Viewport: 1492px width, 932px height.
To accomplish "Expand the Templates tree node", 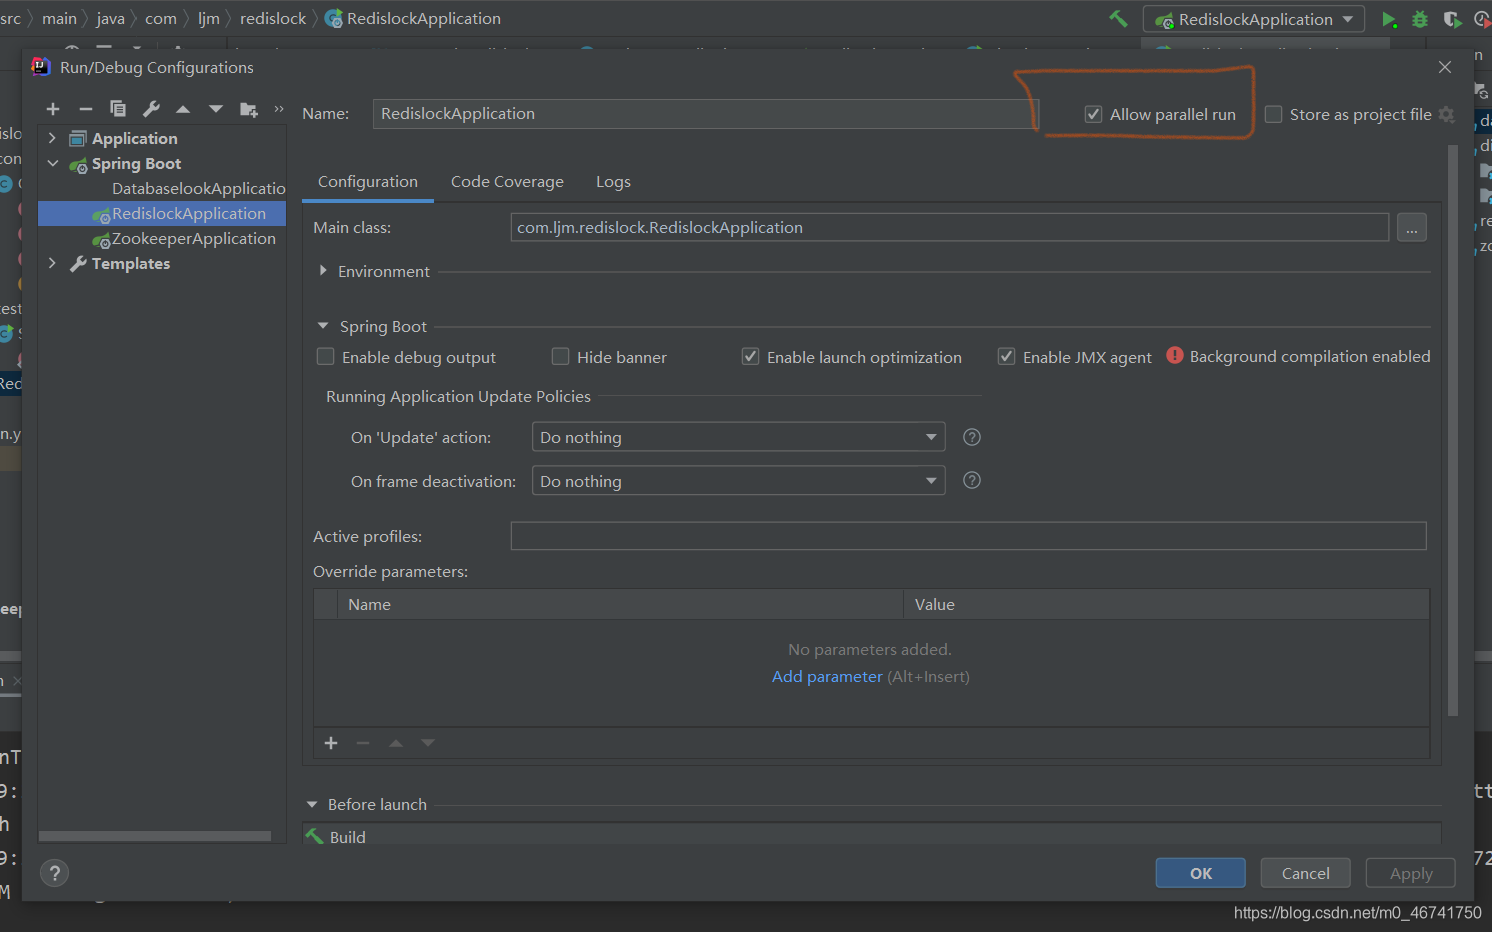I will pos(53,263).
